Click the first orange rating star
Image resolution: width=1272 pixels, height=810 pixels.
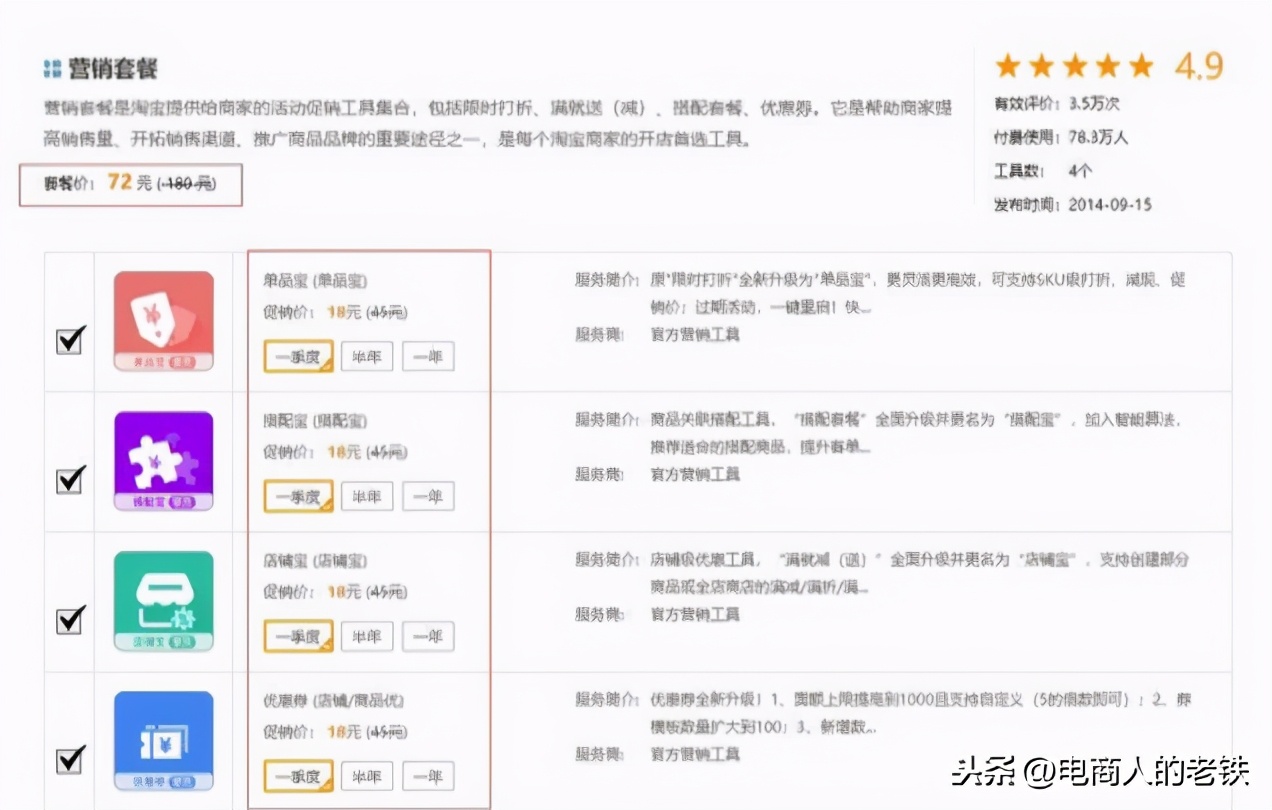pos(1009,64)
